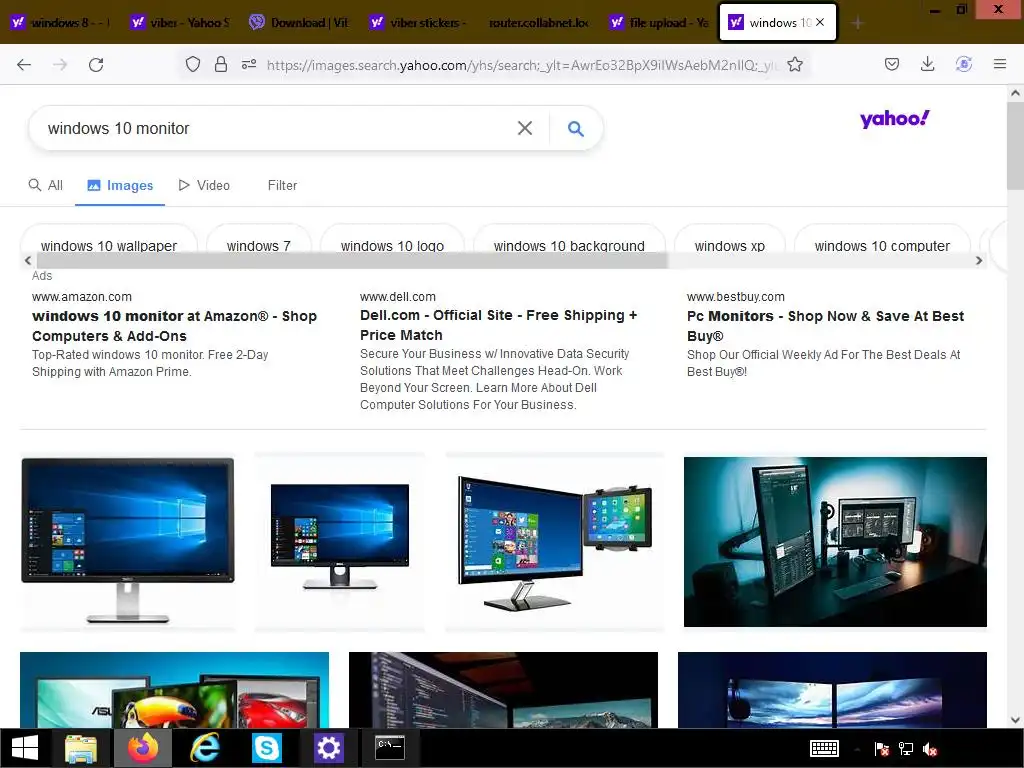
Task: Open the code-on-screen dark monitor image
Action: pyautogui.click(x=504, y=690)
